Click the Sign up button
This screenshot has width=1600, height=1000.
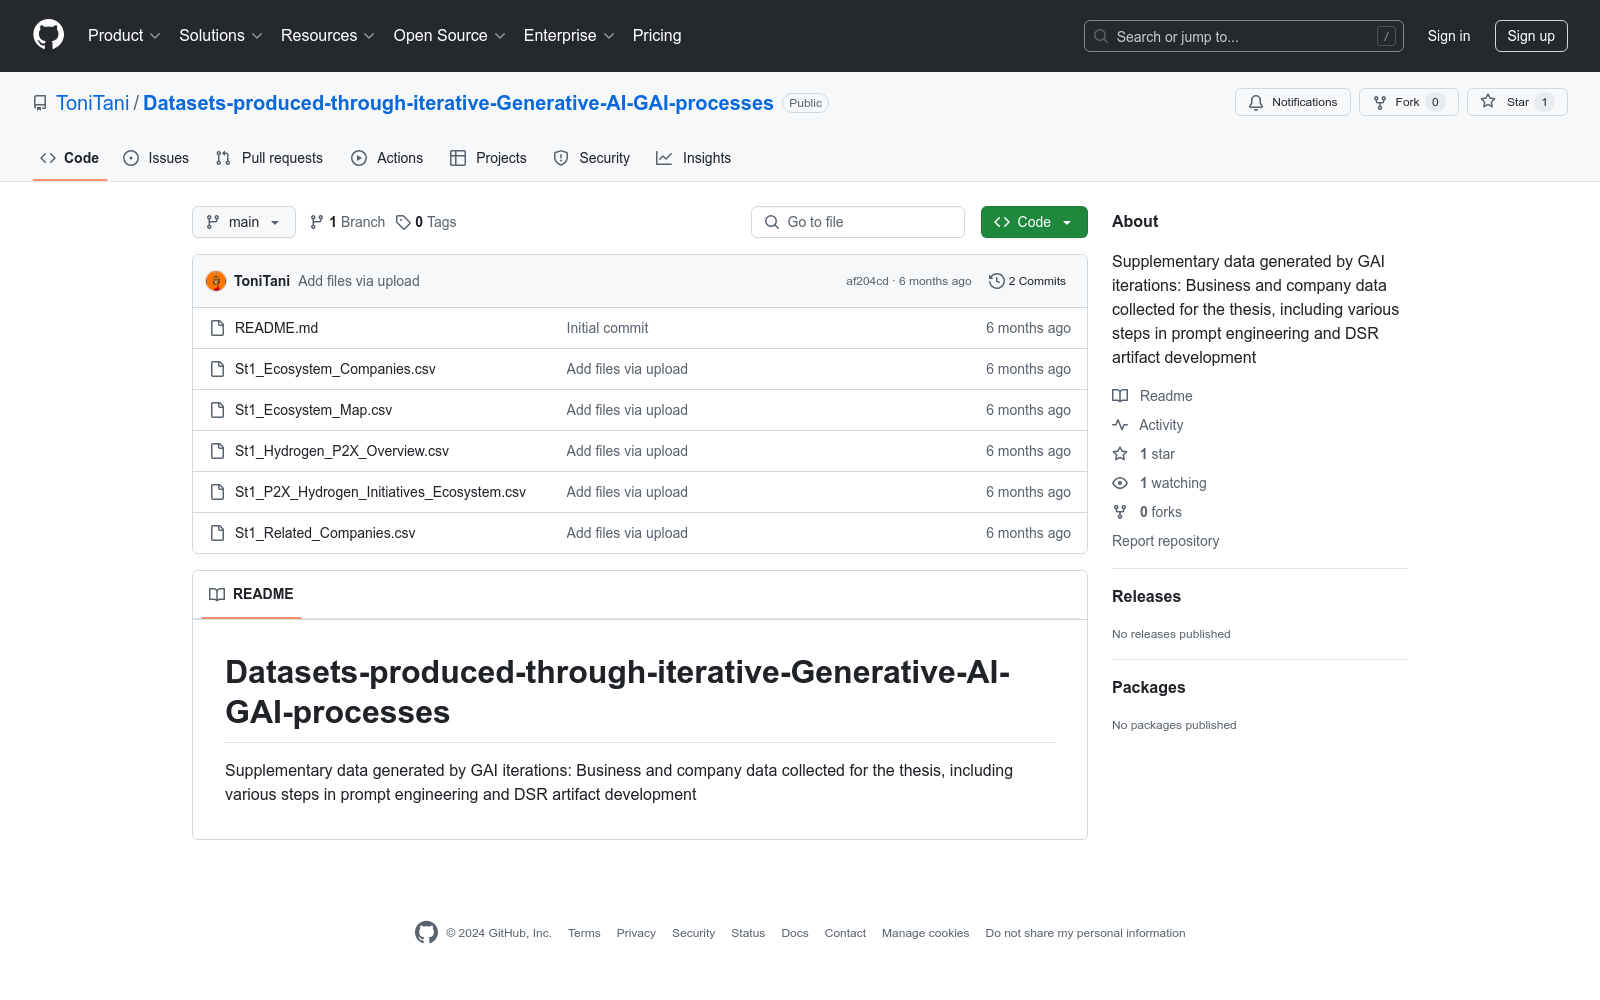[1531, 36]
